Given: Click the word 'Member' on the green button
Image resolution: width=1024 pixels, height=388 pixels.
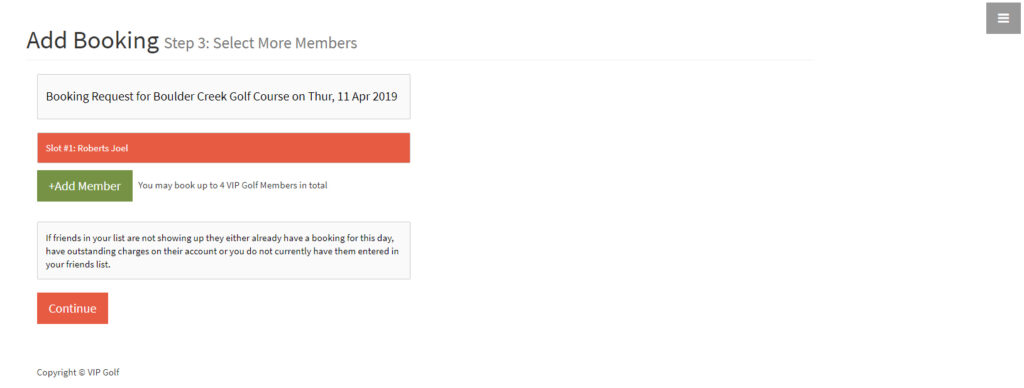Looking at the screenshot, I should (x=99, y=186).
